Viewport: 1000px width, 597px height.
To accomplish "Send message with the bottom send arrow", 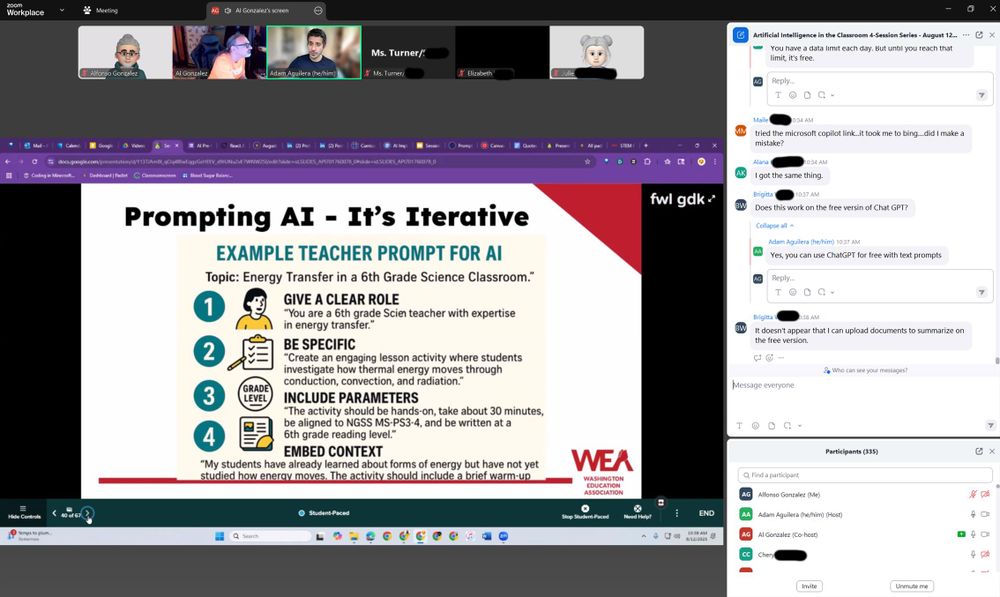I will (x=990, y=425).
